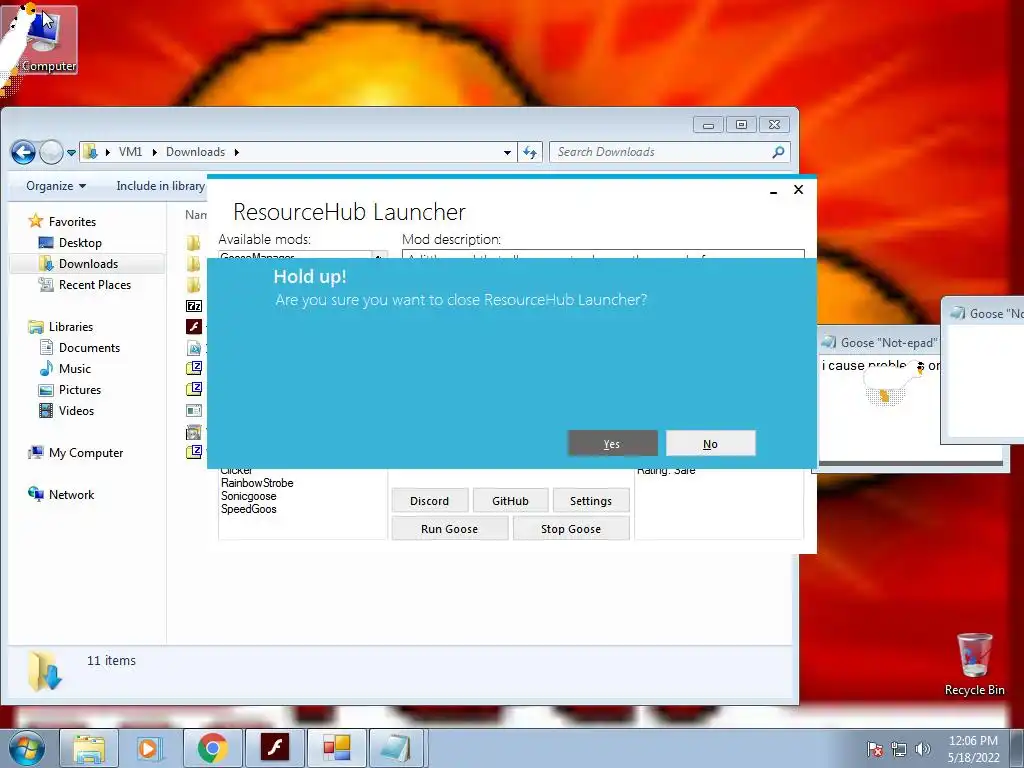The image size is (1024, 768).
Task: Choose No in the Hold up dialog
Action: pos(711,443)
